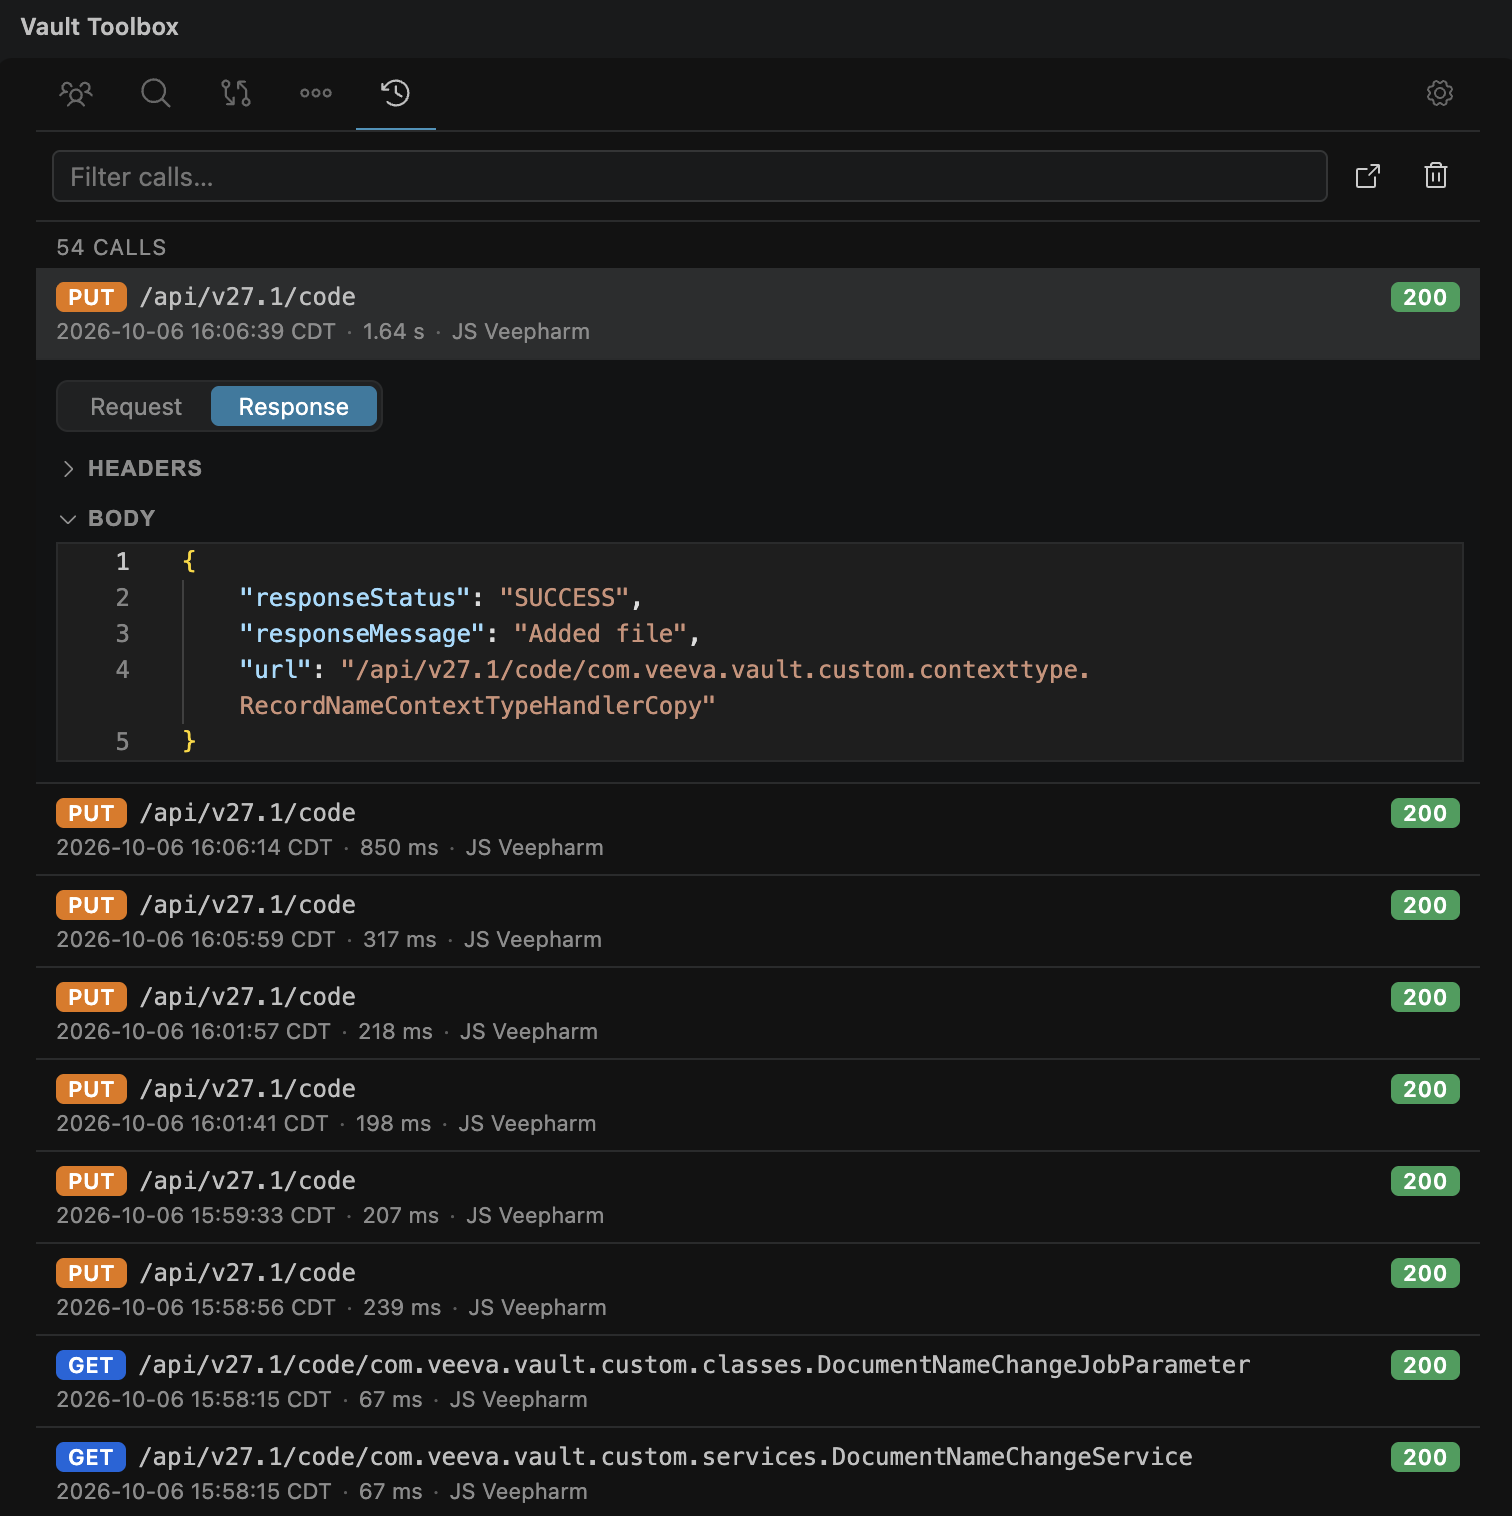Click line number 5 in body gutter
This screenshot has width=1512, height=1516.
(x=122, y=742)
